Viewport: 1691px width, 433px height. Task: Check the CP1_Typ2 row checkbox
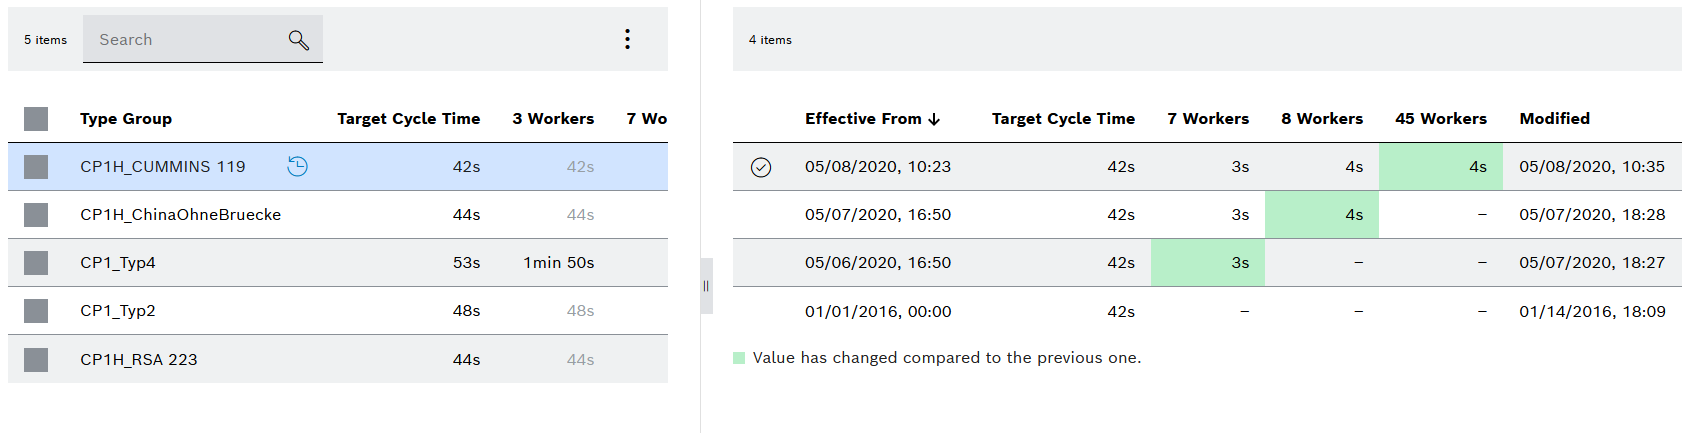click(x=36, y=311)
